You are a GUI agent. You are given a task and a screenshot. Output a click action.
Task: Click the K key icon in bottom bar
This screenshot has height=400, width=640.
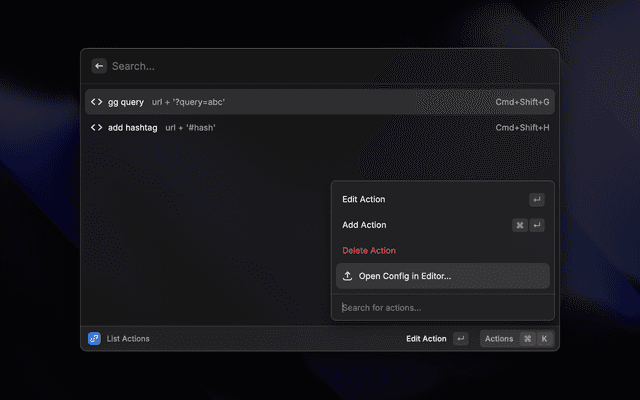pyautogui.click(x=544, y=339)
